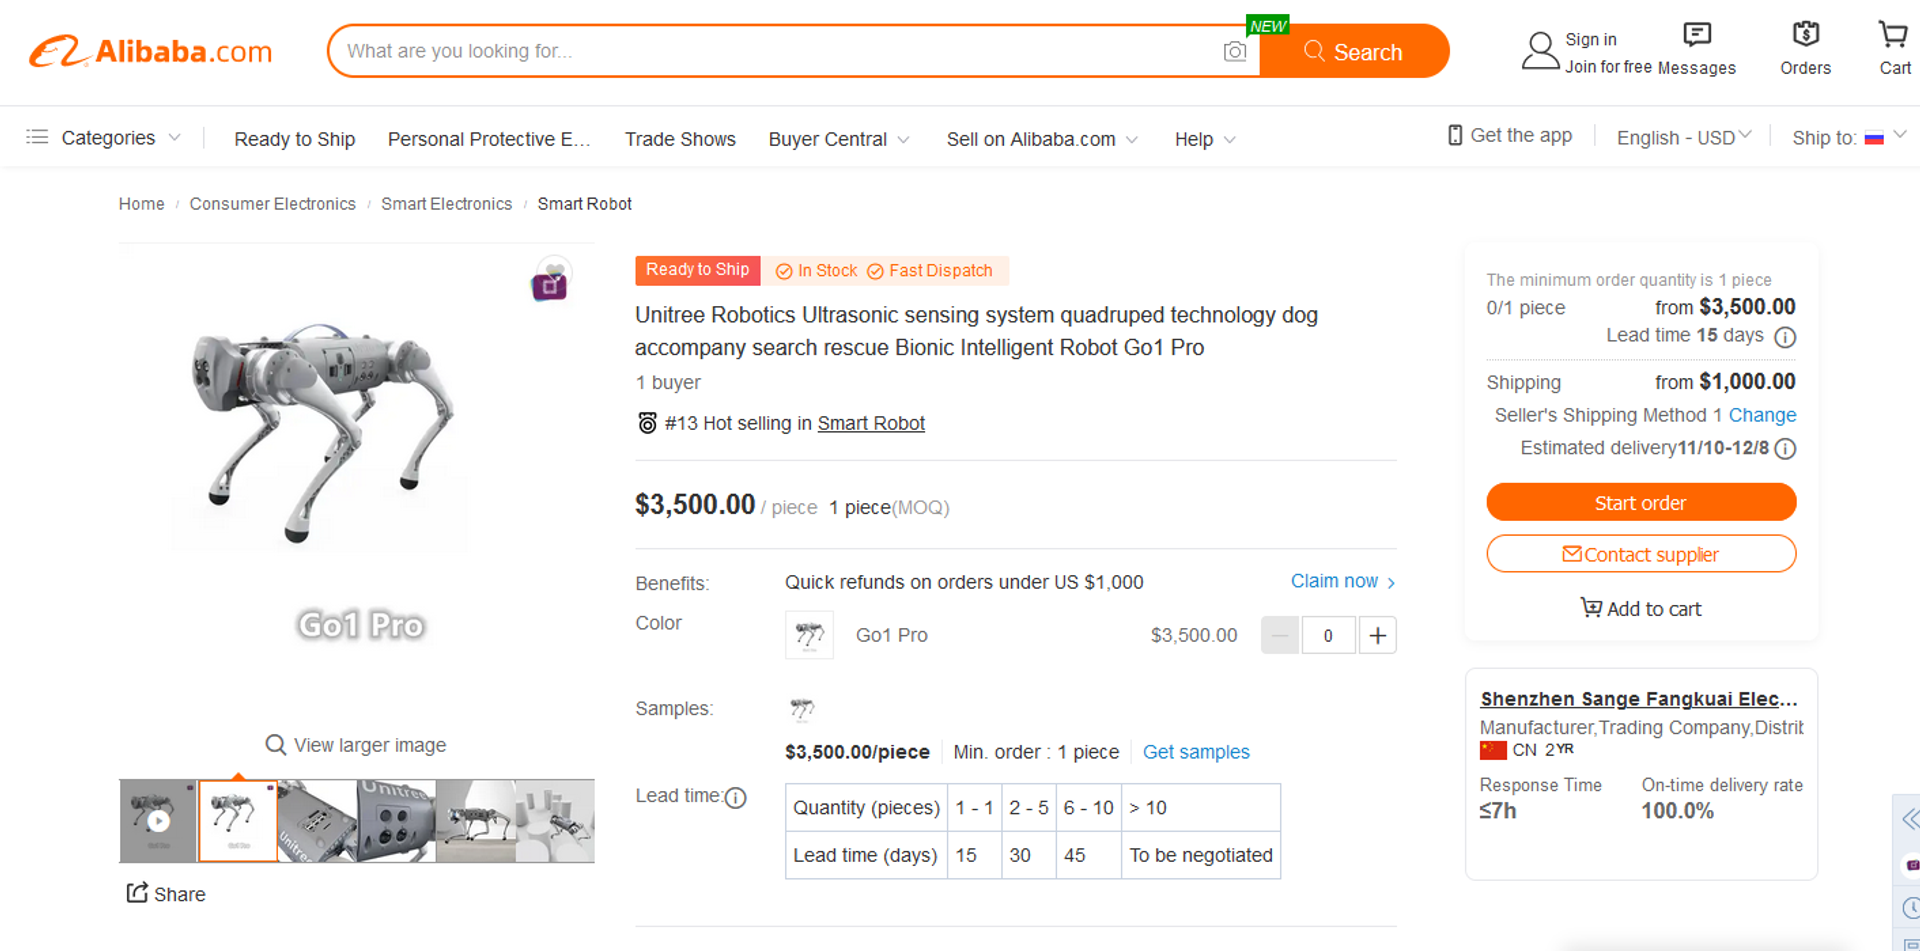Open Shenzhen Sange Fangkuai supplier link

1639,699
